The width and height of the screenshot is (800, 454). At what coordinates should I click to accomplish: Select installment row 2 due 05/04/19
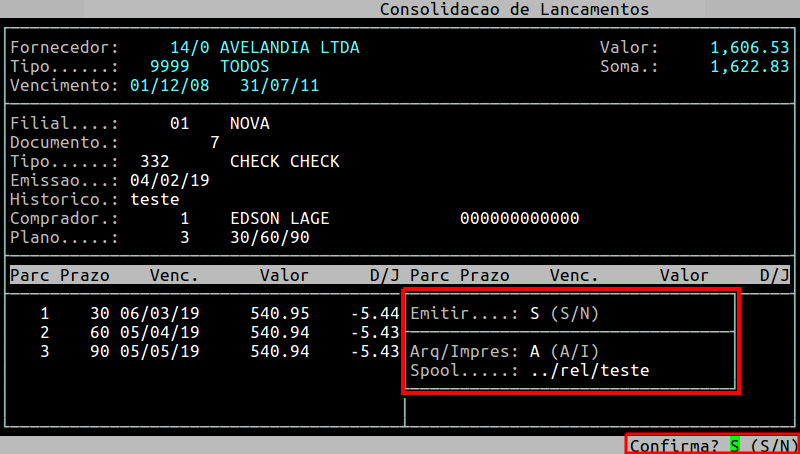click(x=155, y=333)
